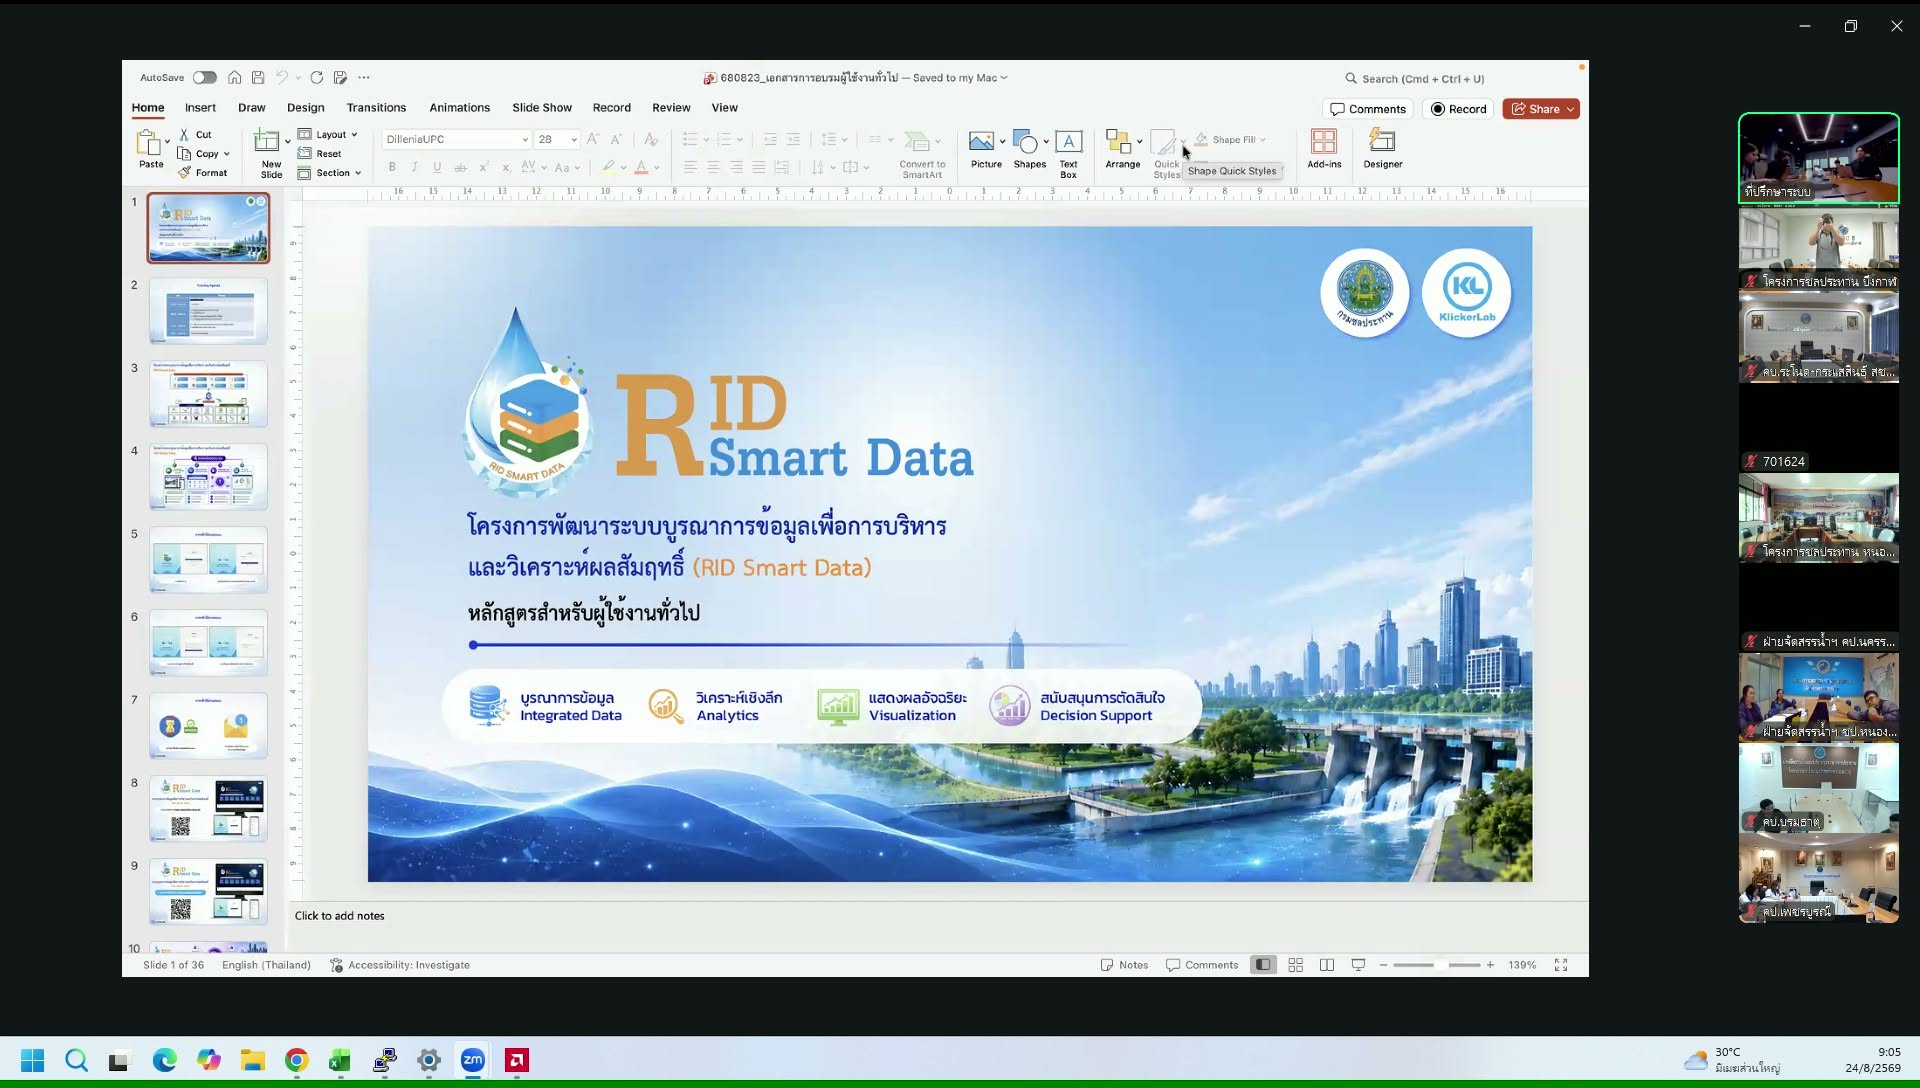Switch to Slide Sorter view
1920x1088 pixels.
[1295, 965]
